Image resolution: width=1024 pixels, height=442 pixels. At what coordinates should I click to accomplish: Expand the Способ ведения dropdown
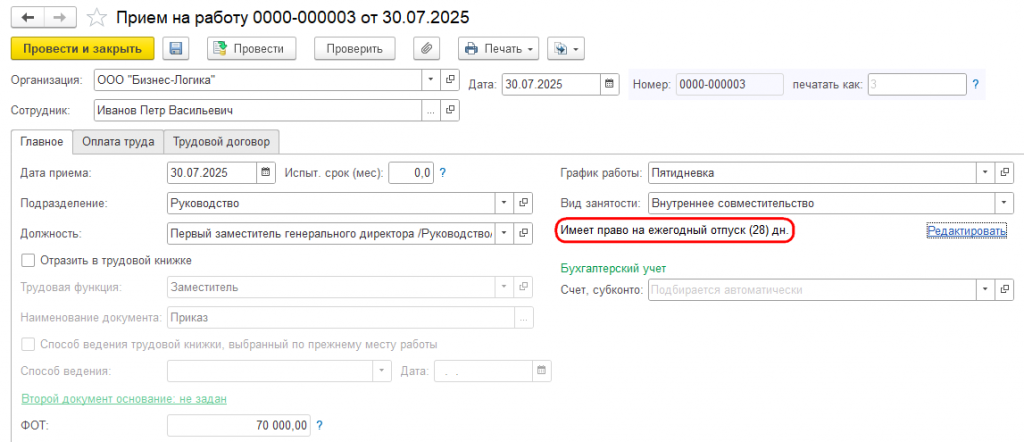[382, 371]
